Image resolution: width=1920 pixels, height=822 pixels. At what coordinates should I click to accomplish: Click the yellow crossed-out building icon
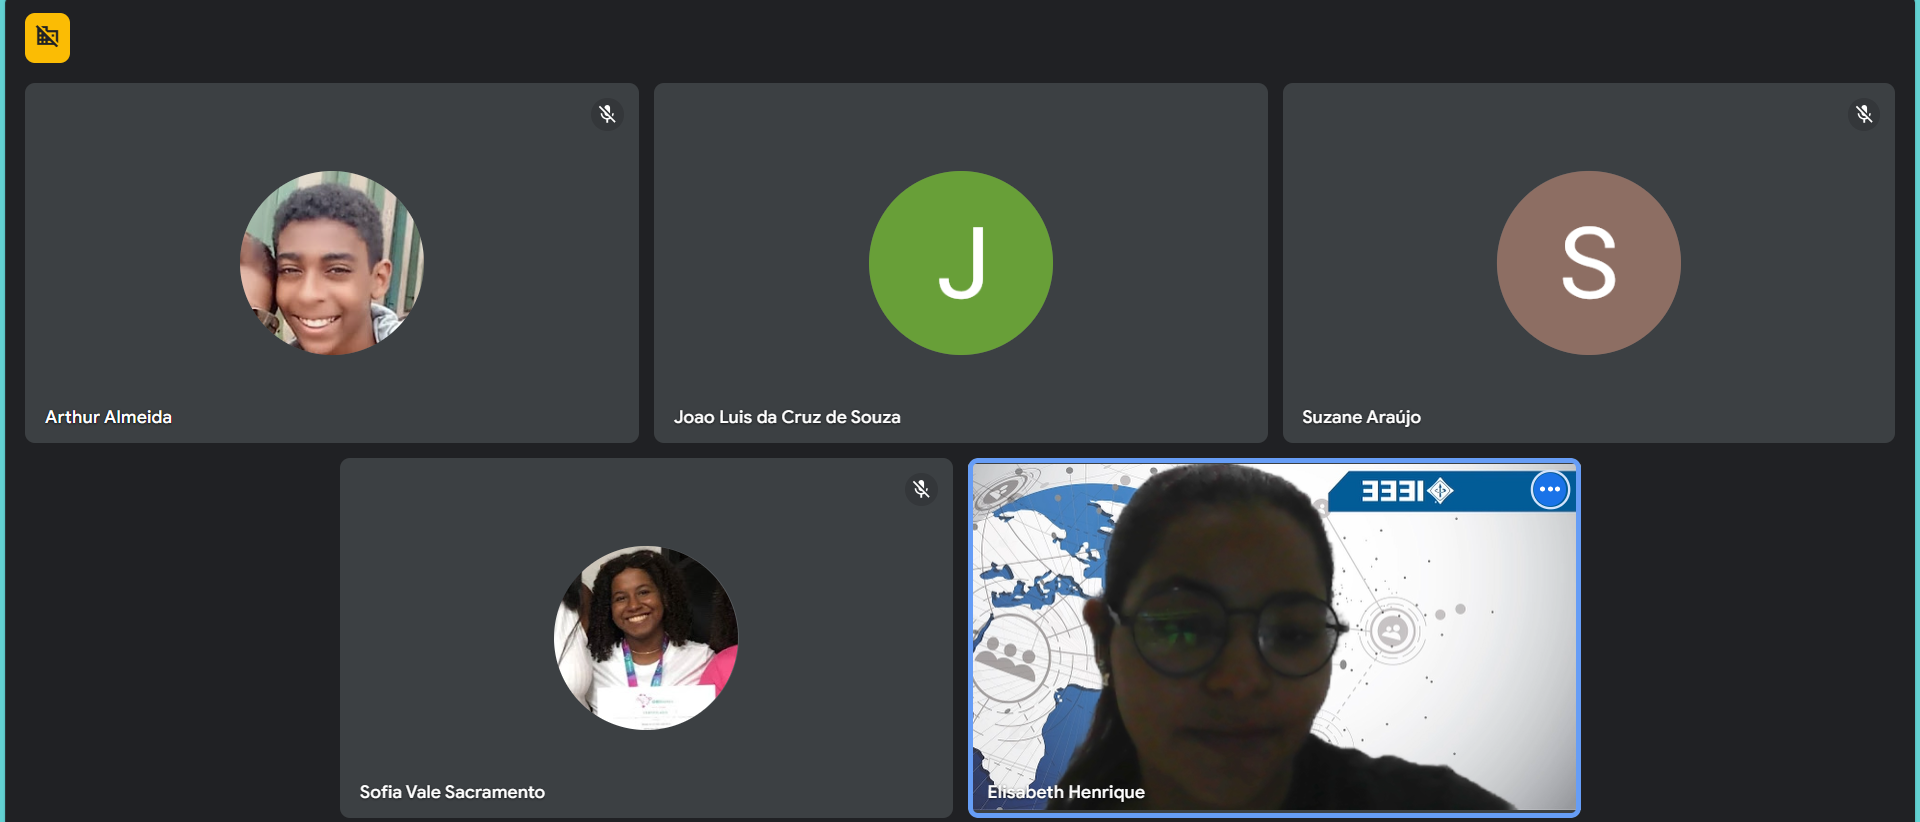tap(47, 38)
